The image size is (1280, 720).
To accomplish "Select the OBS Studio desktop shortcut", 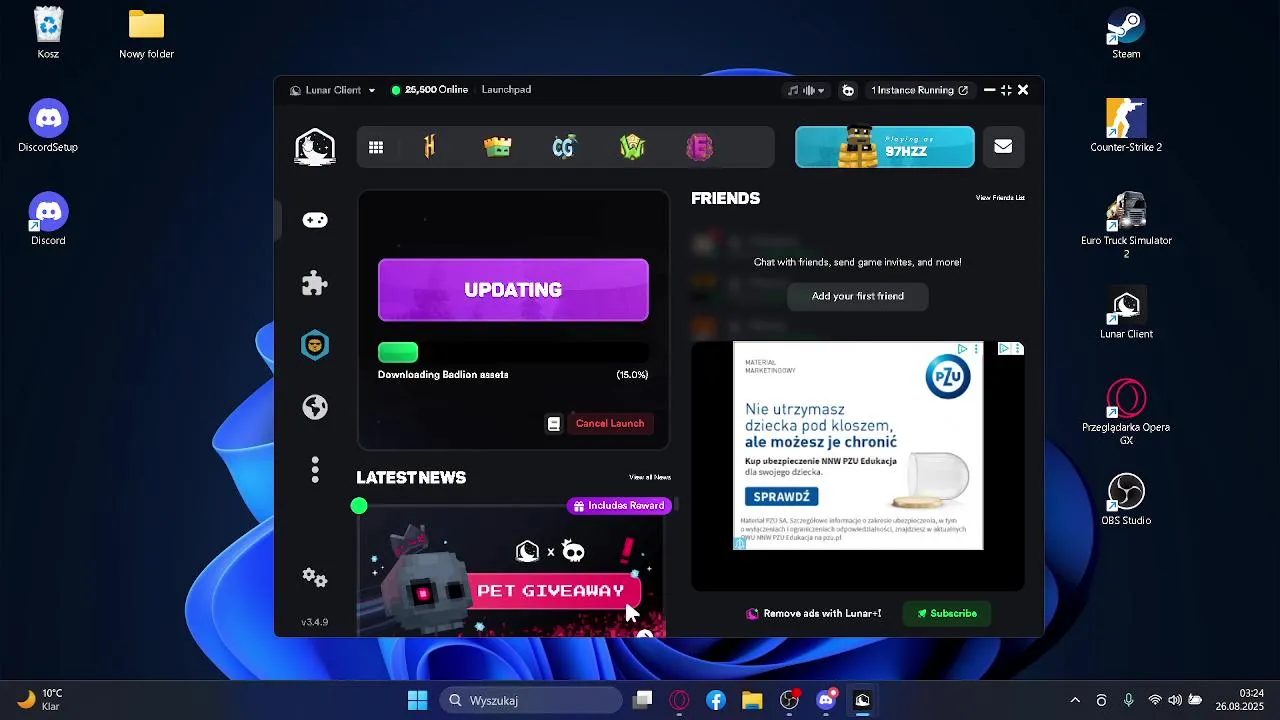I will coord(1126,499).
